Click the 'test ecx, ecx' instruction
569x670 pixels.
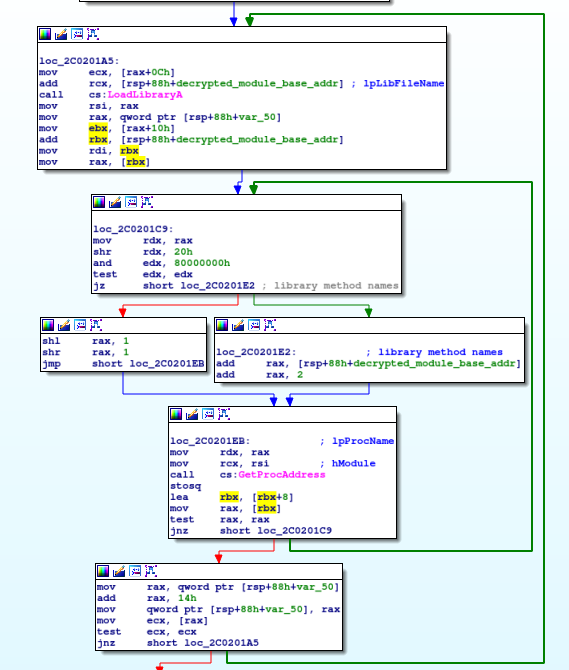coord(147,632)
